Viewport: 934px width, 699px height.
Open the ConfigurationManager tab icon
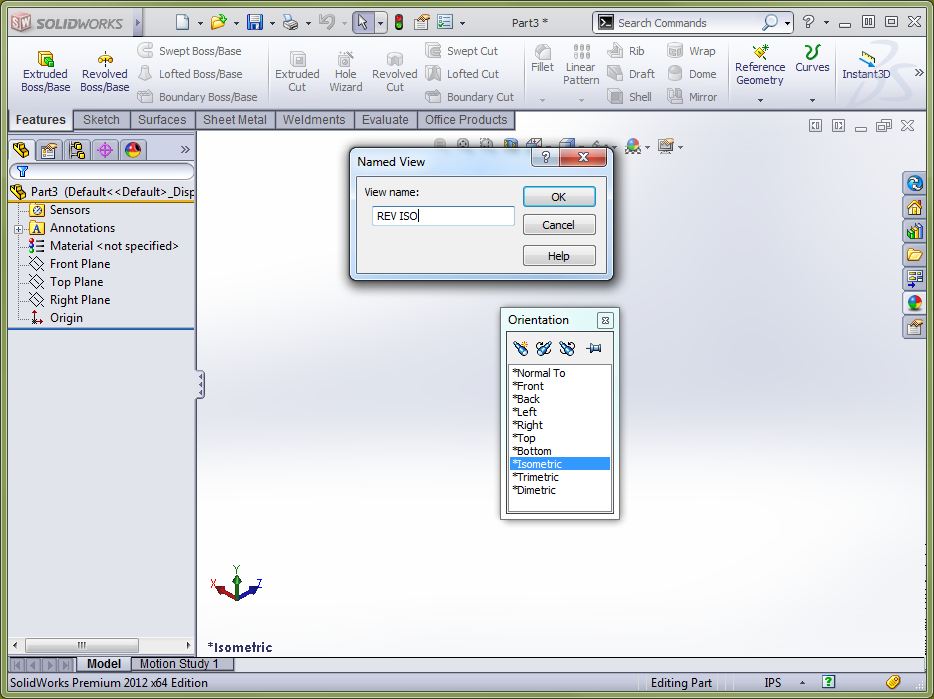[x=77, y=150]
